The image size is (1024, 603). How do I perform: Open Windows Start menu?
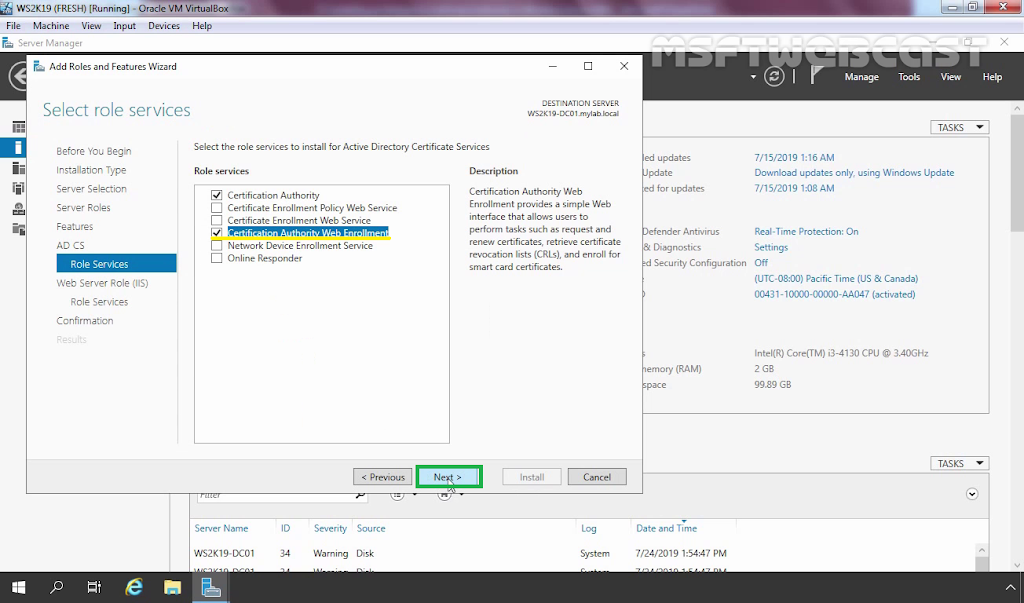click(18, 587)
